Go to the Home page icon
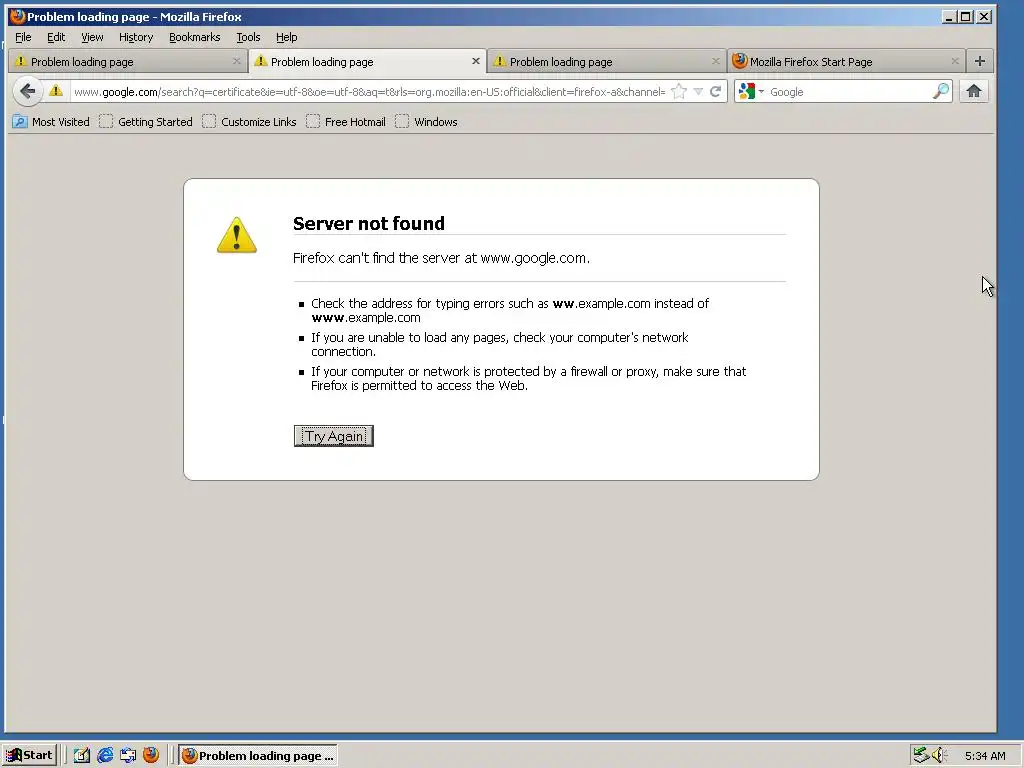This screenshot has width=1024, height=768. (x=974, y=91)
